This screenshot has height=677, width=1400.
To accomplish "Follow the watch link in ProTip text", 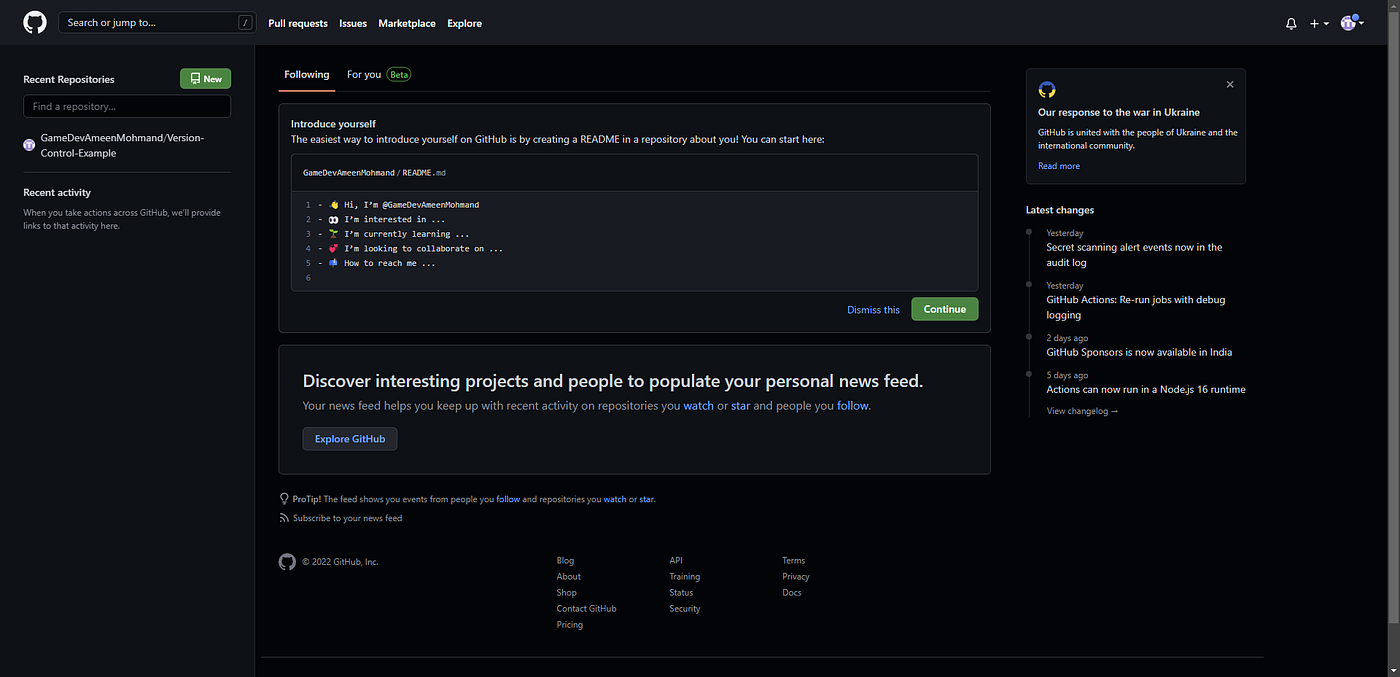I will point(614,499).
